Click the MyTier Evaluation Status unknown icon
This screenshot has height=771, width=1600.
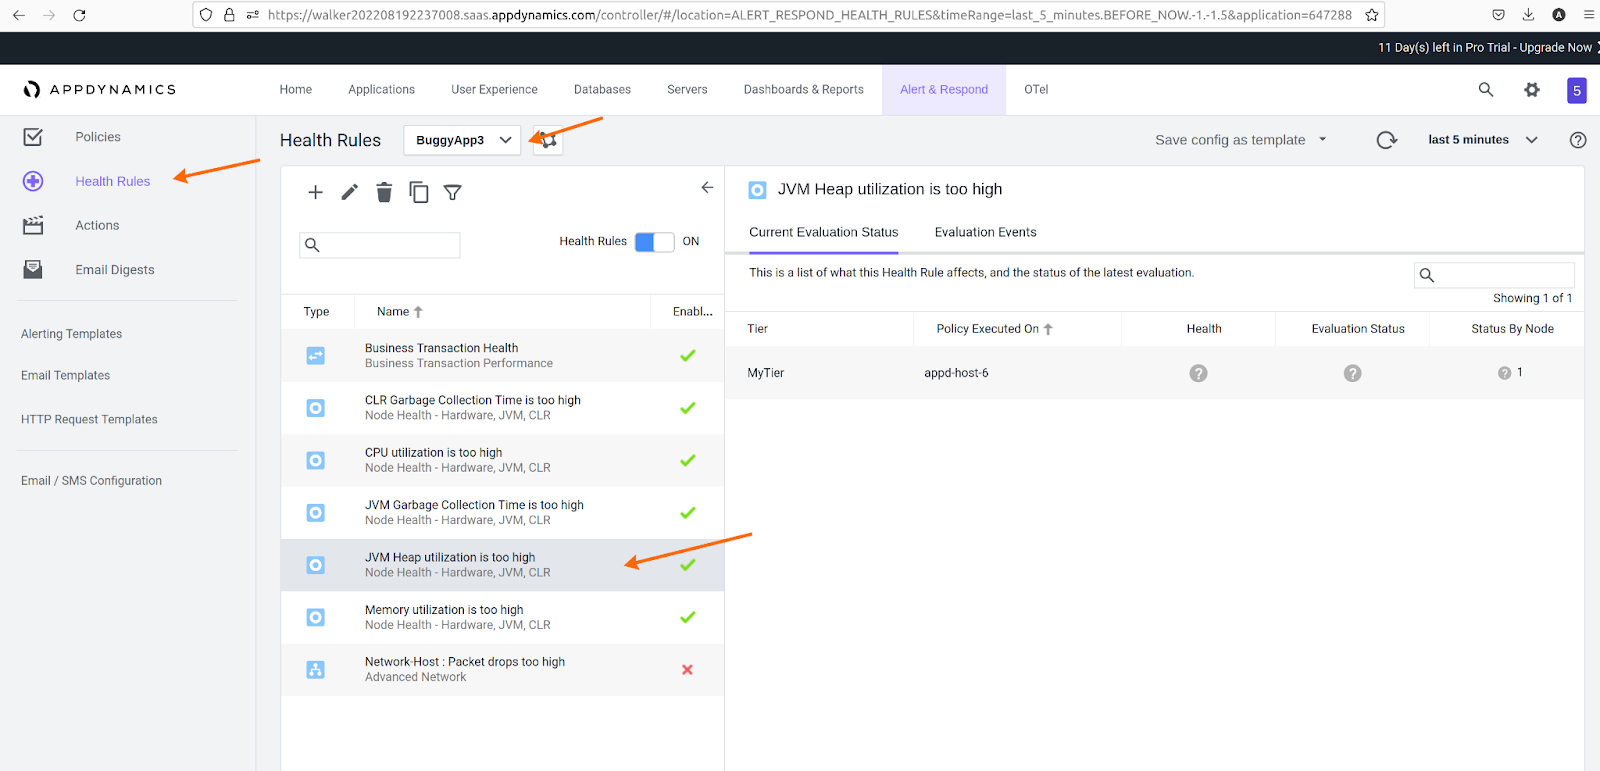pos(1352,373)
